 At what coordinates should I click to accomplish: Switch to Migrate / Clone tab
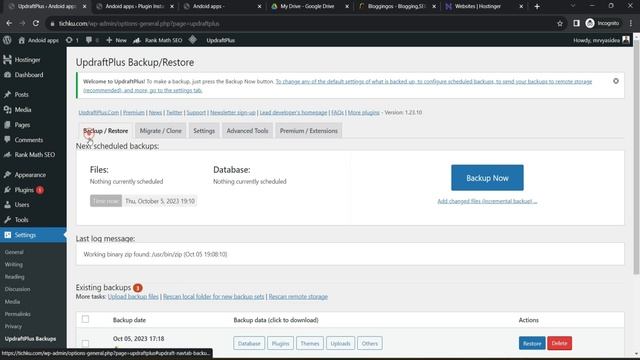click(x=160, y=131)
